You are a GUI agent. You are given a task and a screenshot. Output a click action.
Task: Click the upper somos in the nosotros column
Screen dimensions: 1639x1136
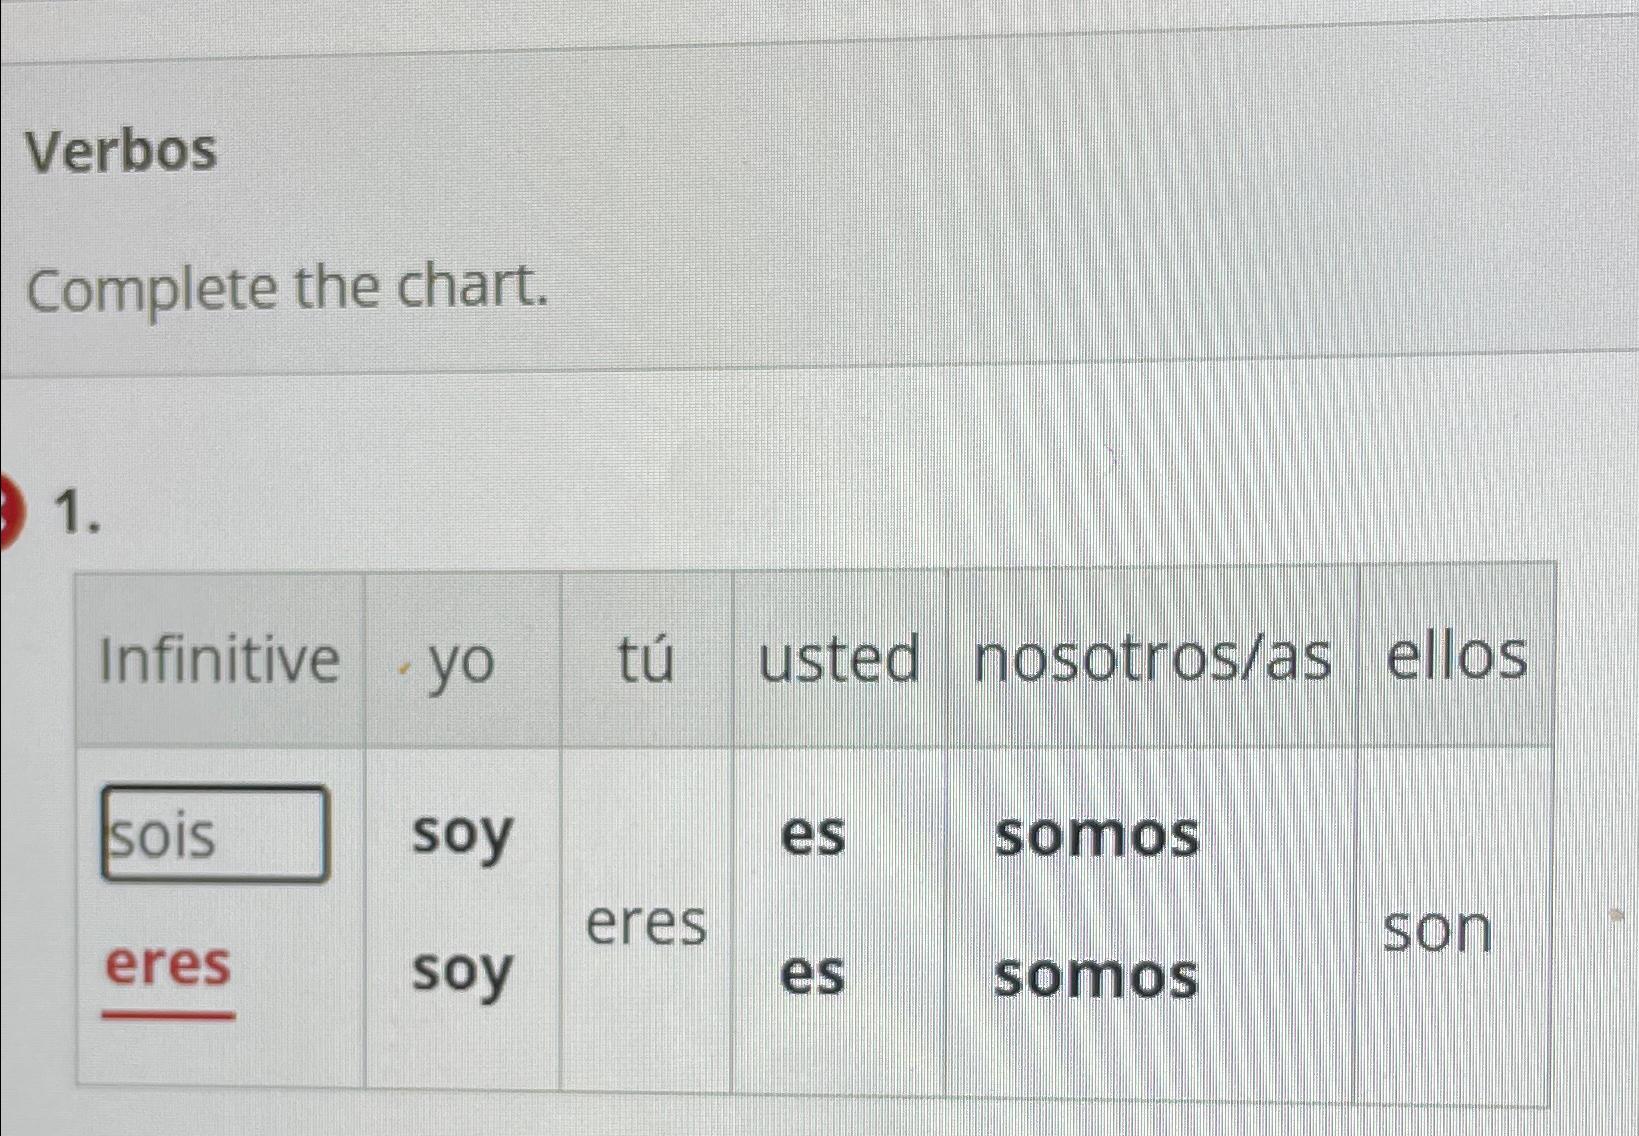click(1096, 835)
